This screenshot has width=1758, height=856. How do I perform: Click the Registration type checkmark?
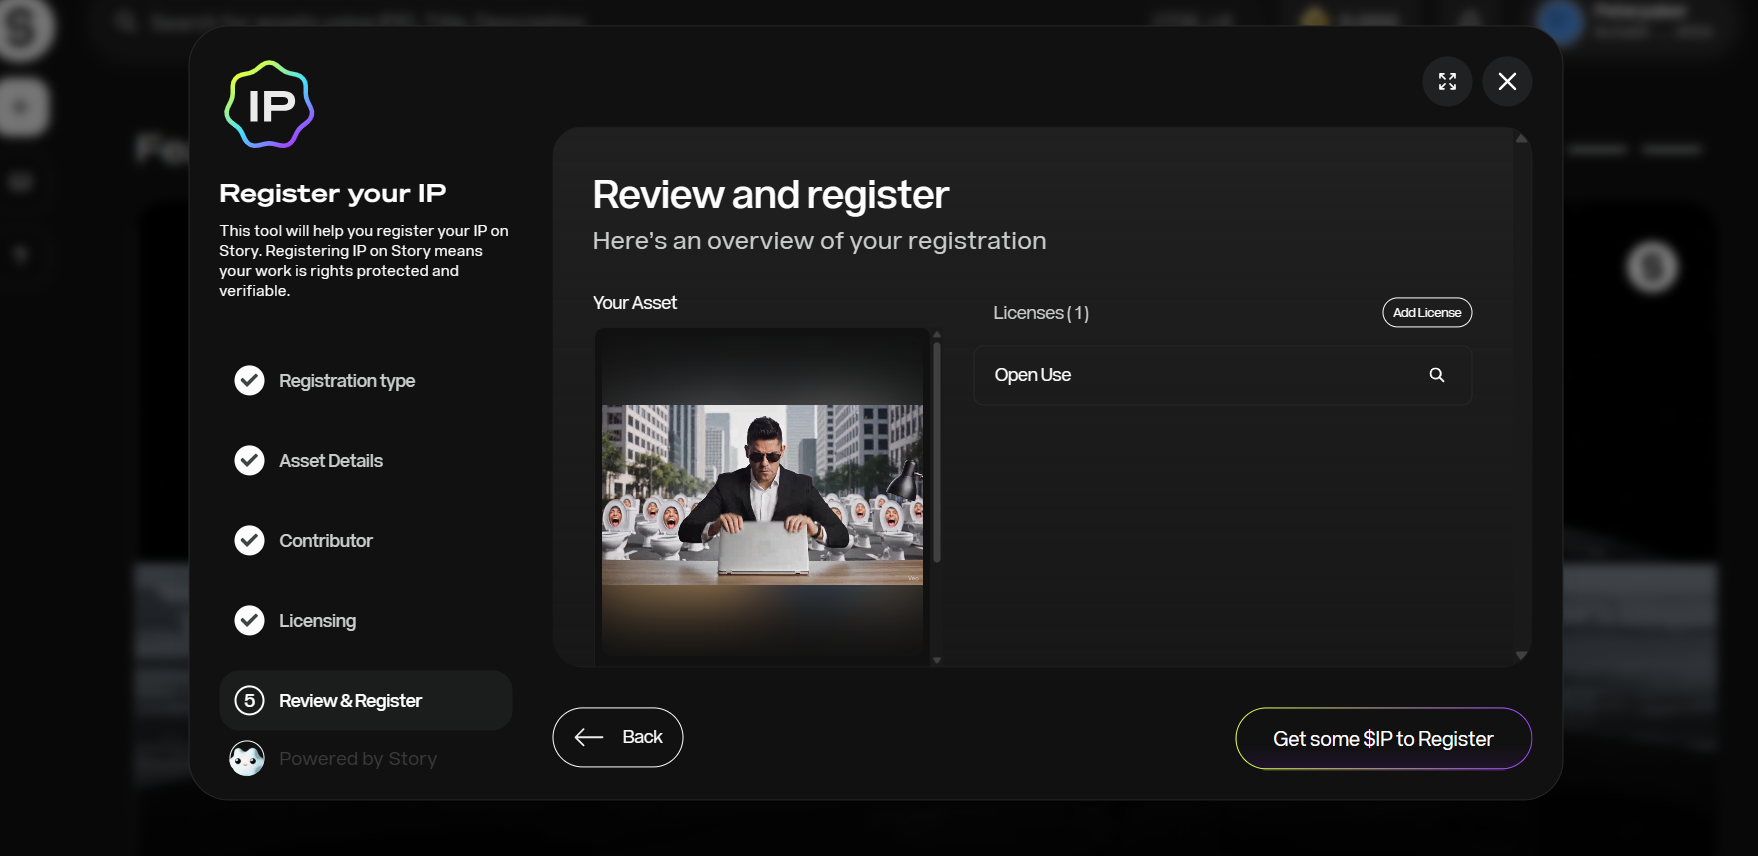249,381
